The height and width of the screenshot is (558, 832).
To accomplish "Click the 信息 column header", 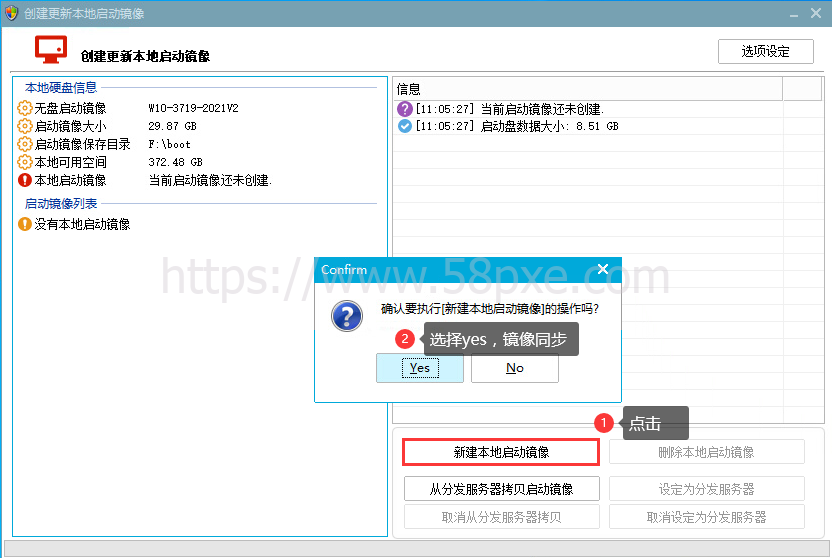I will 587,89.
